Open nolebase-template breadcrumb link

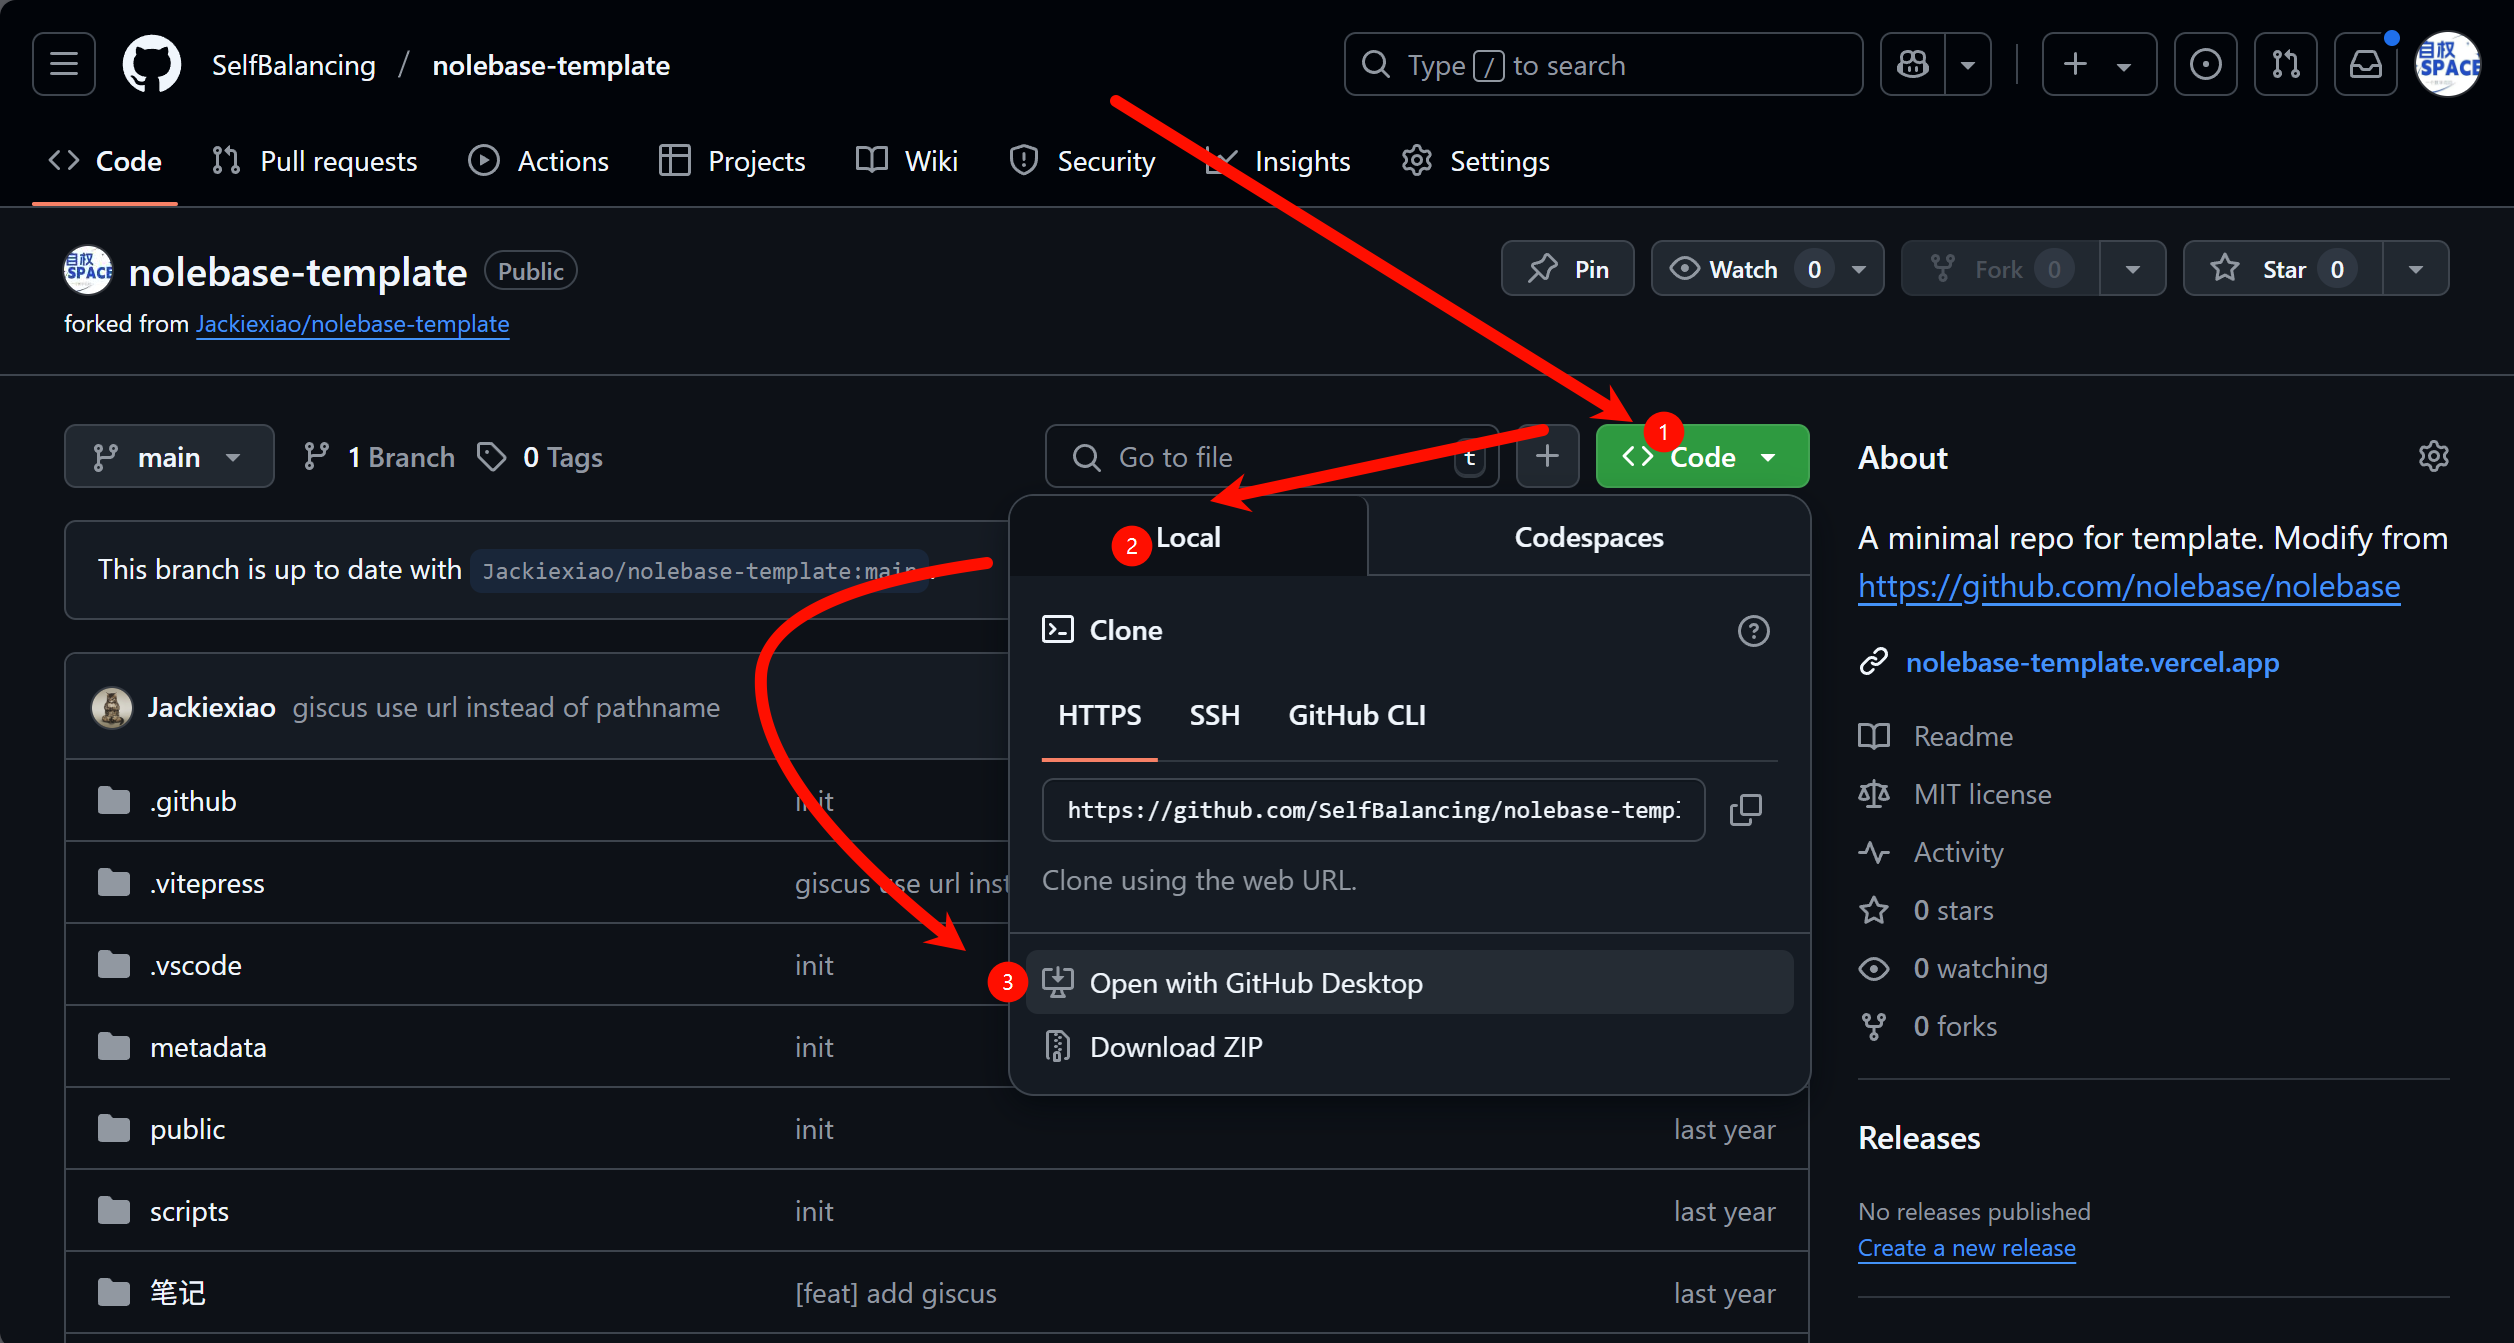551,65
